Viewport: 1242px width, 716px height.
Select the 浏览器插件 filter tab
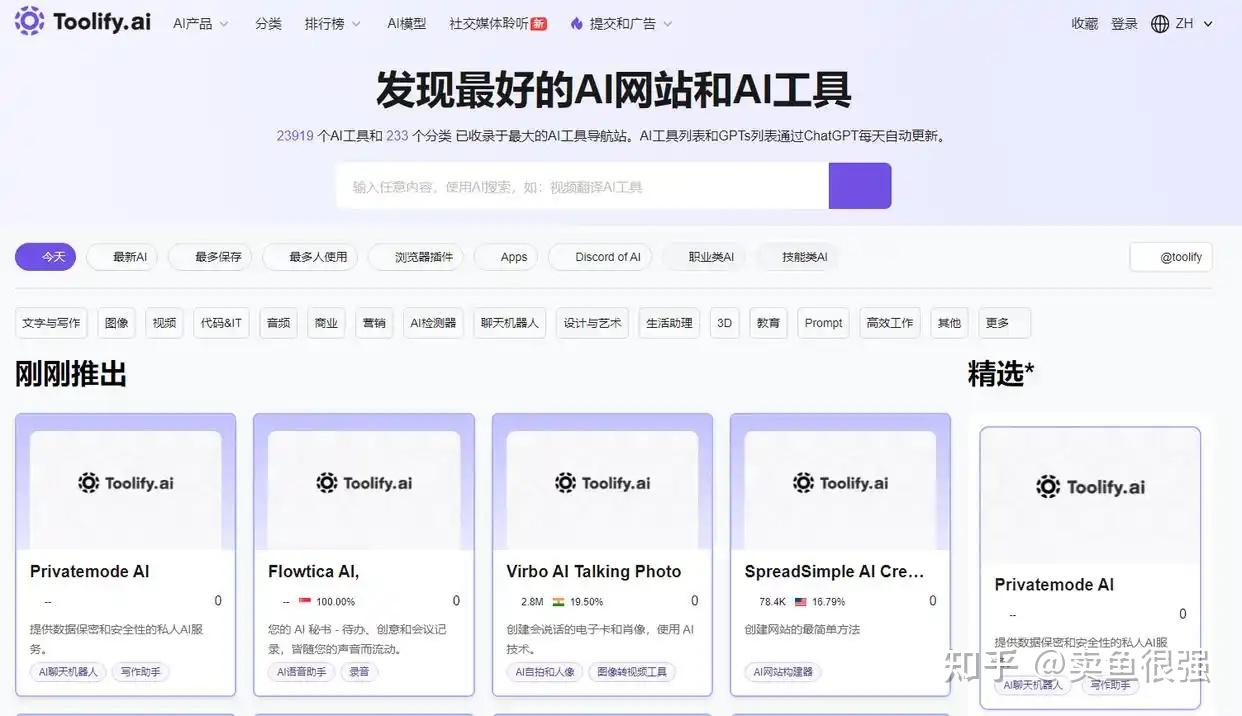[416, 257]
